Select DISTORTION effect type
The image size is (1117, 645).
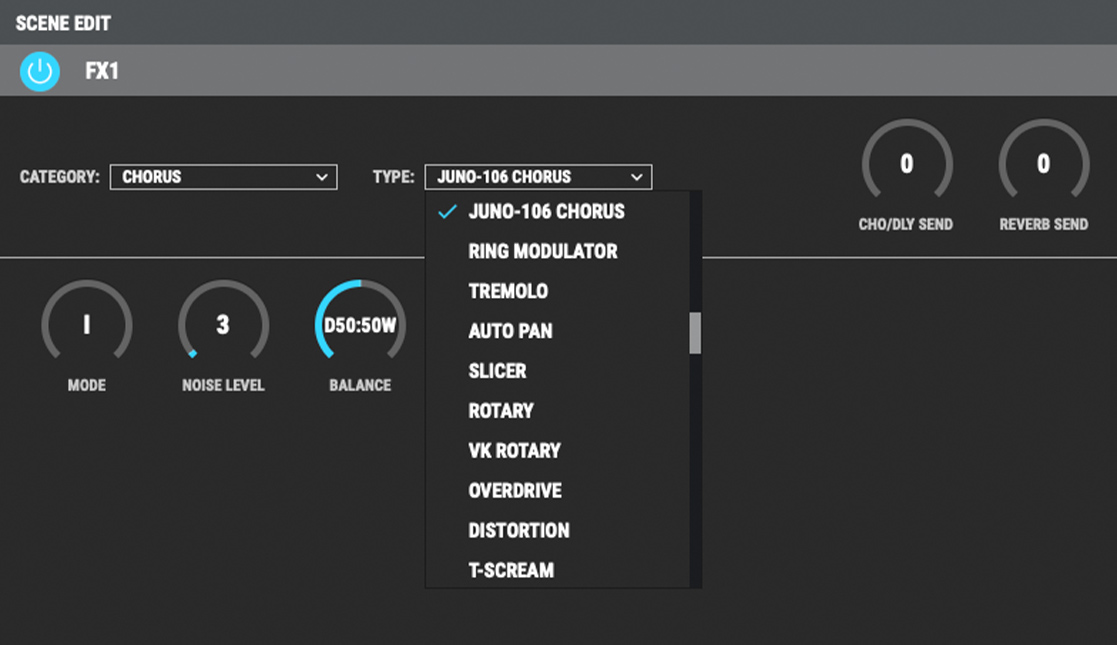coord(557,531)
